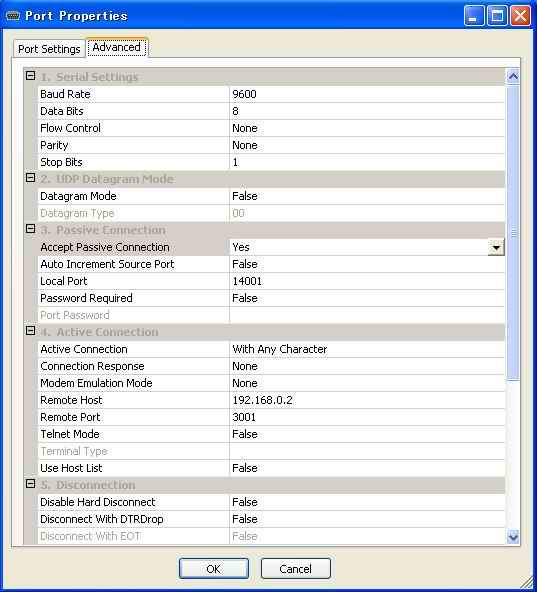Switch to the Port Settings tab
Screen dimensions: 537x592
pyautogui.click(x=49, y=49)
